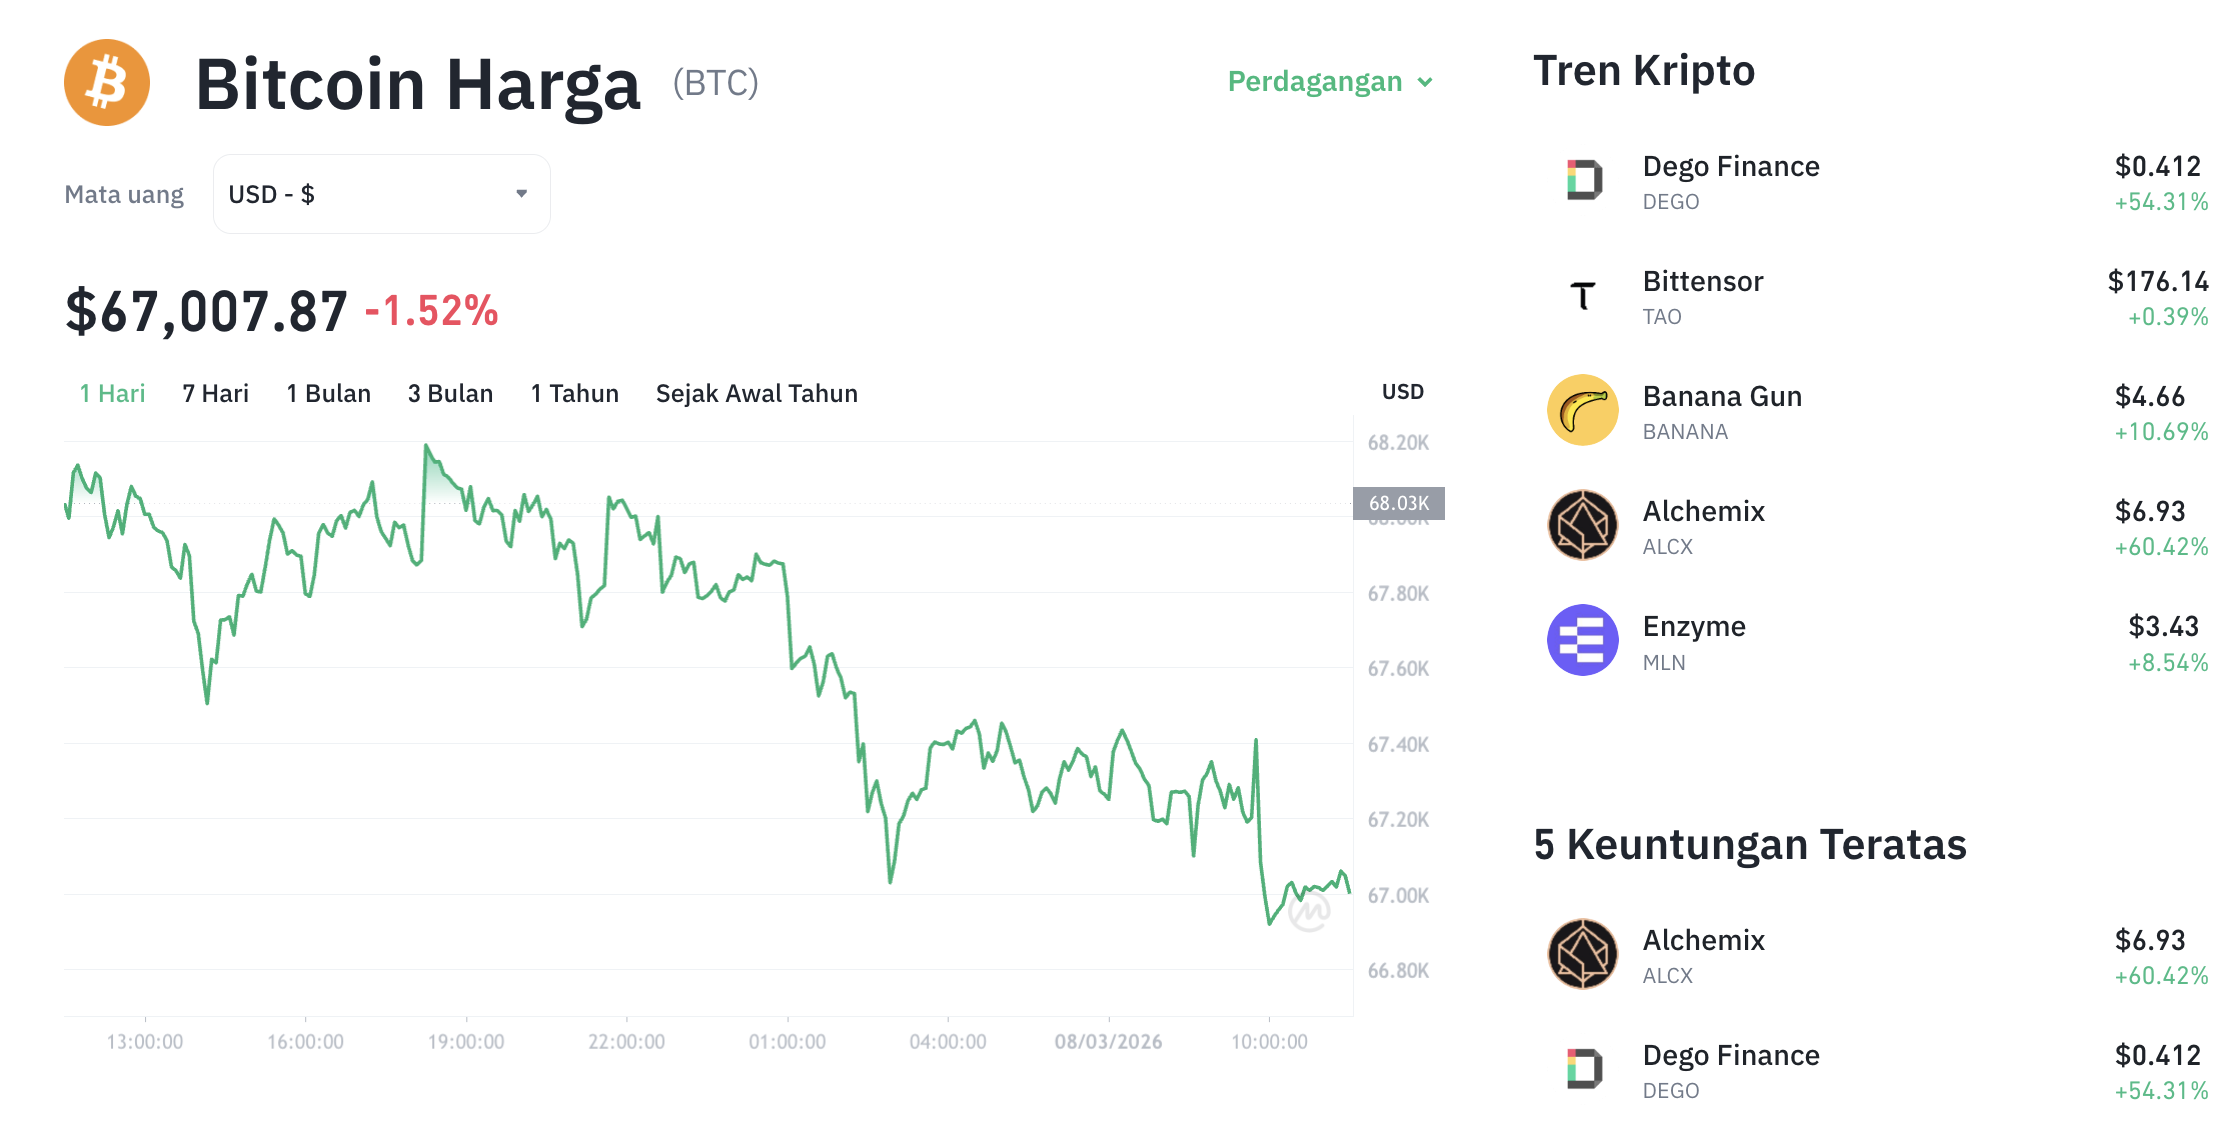Select the 1 Tahun chart range
This screenshot has width=2222, height=1130.
[575, 393]
